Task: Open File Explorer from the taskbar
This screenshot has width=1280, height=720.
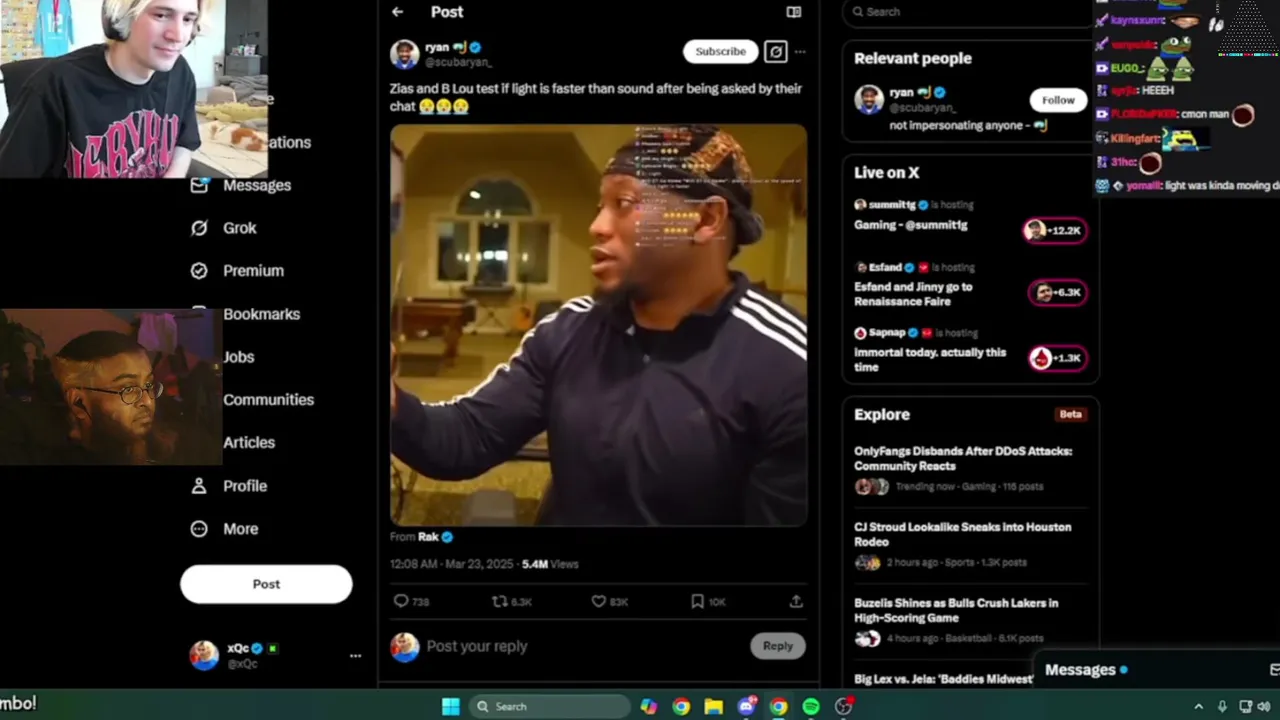Action: pyautogui.click(x=713, y=706)
